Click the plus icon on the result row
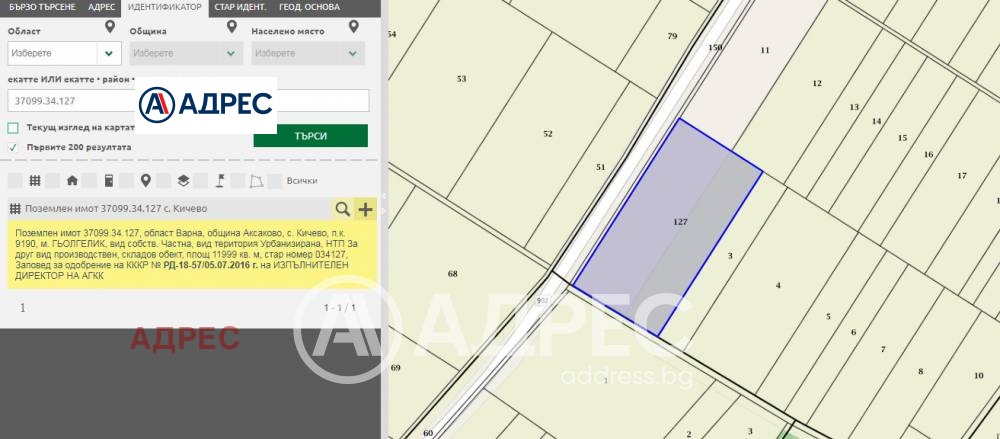 pos(365,209)
